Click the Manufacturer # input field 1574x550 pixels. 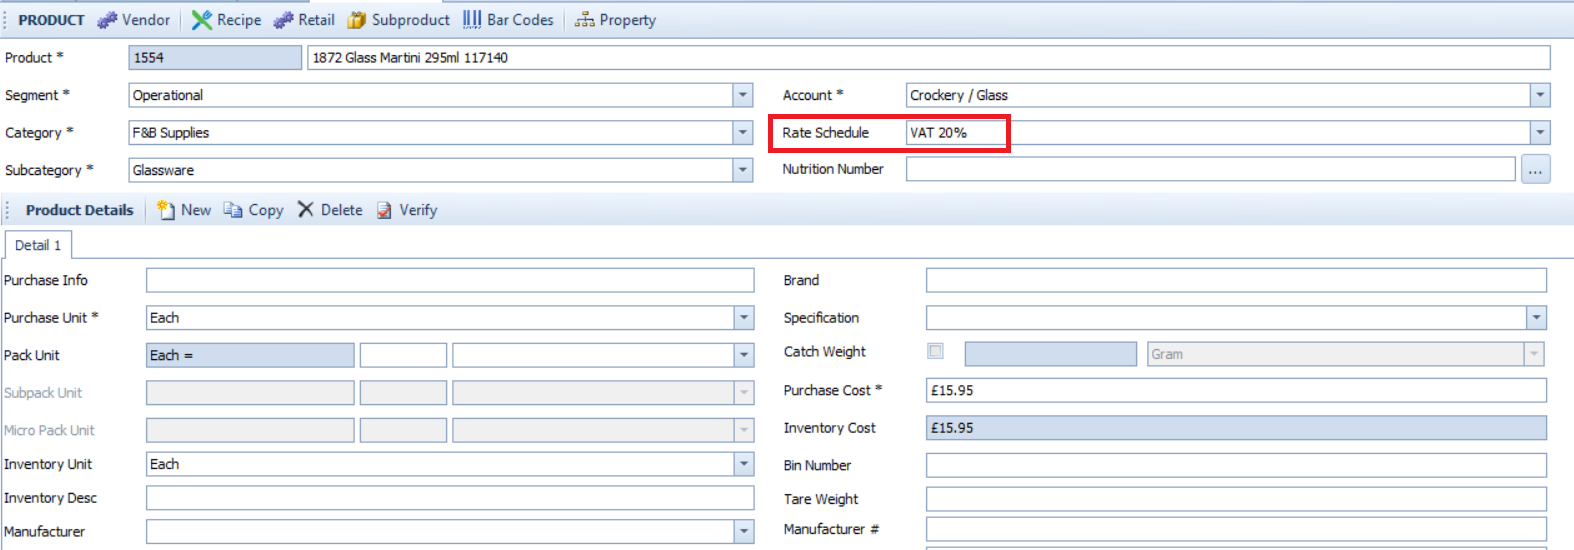pyautogui.click(x=1236, y=529)
